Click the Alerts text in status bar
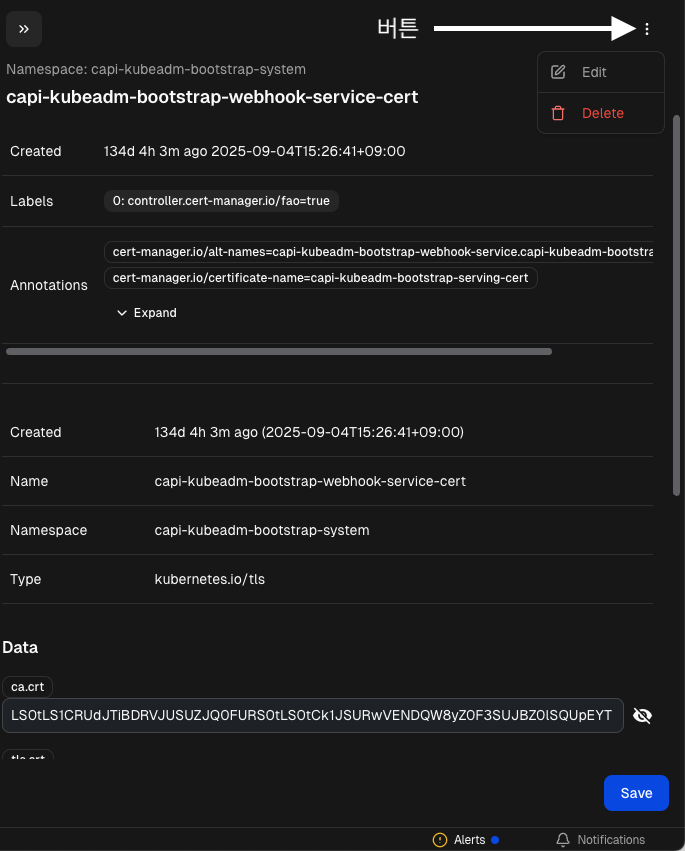This screenshot has width=685, height=851. [470, 840]
